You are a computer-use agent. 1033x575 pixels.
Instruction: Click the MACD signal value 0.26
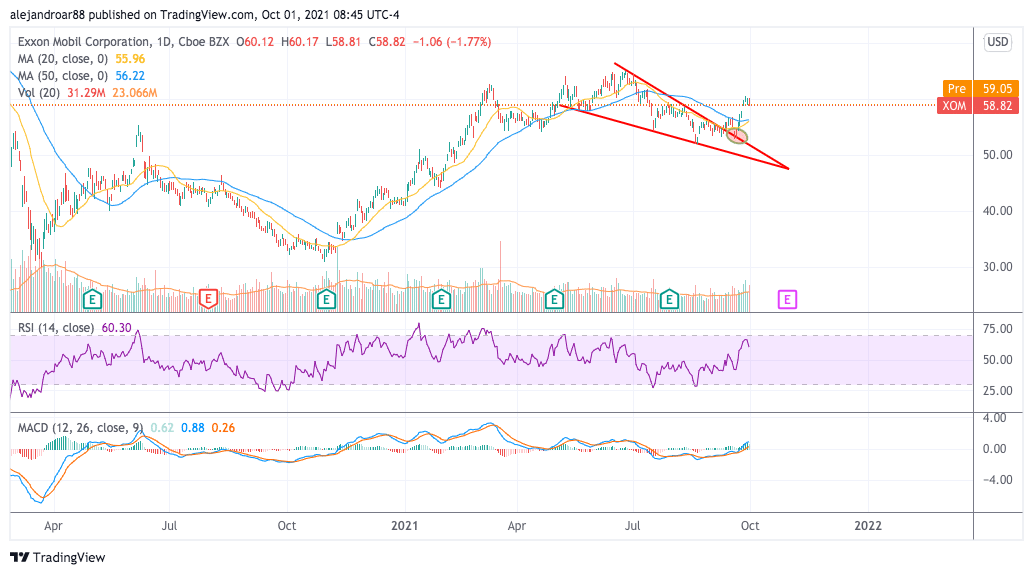click(x=223, y=427)
